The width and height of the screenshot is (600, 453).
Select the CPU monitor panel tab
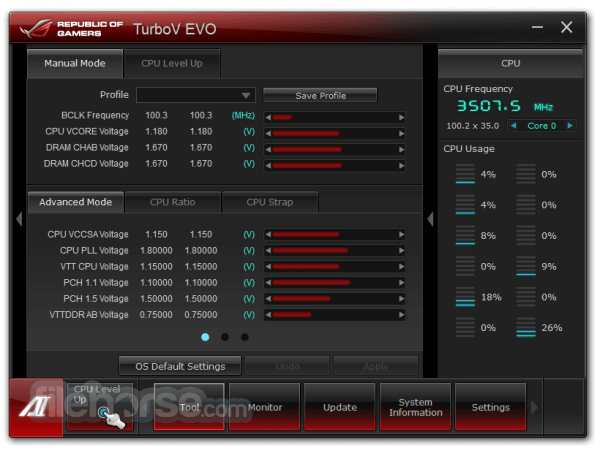coord(510,64)
